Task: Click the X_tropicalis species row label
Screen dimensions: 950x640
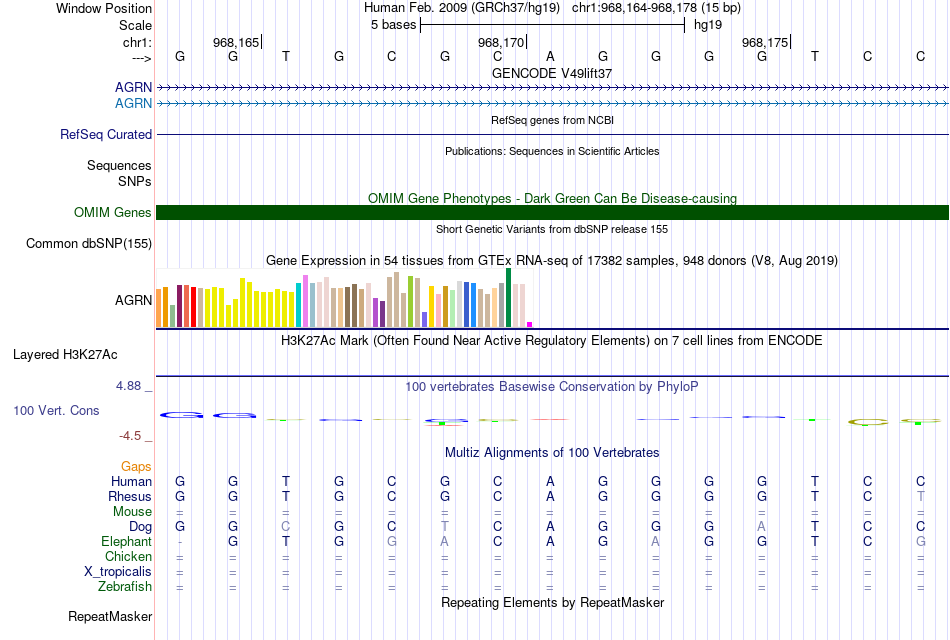Action: [x=118, y=572]
